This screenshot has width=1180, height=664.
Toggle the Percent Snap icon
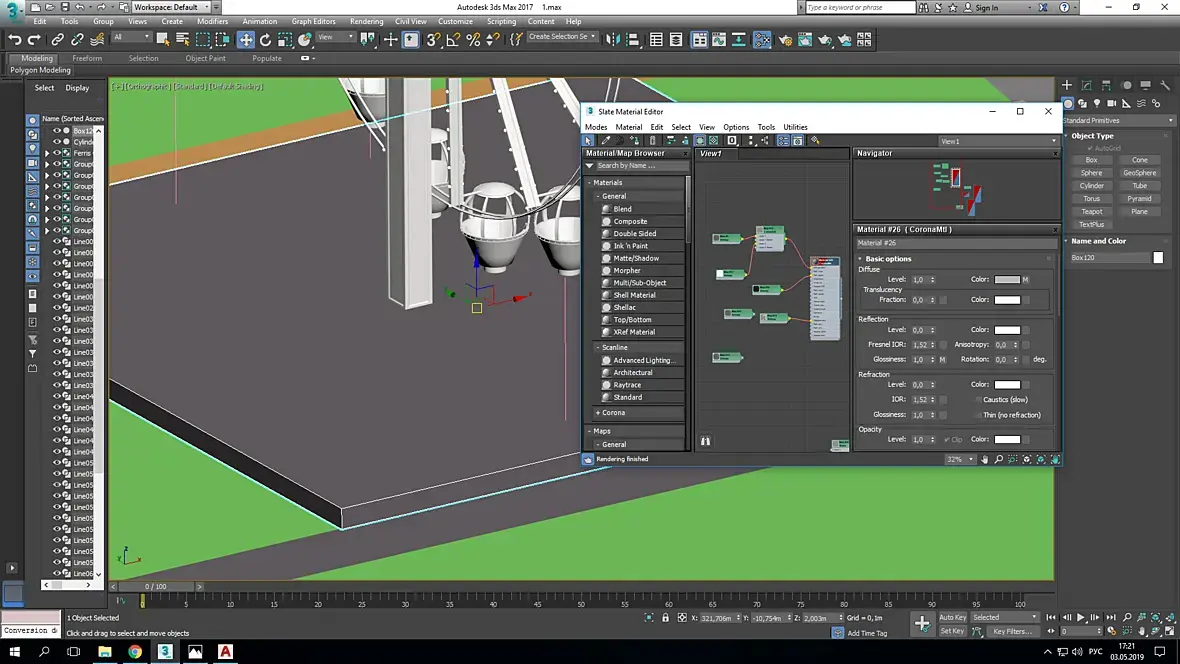tap(473, 40)
